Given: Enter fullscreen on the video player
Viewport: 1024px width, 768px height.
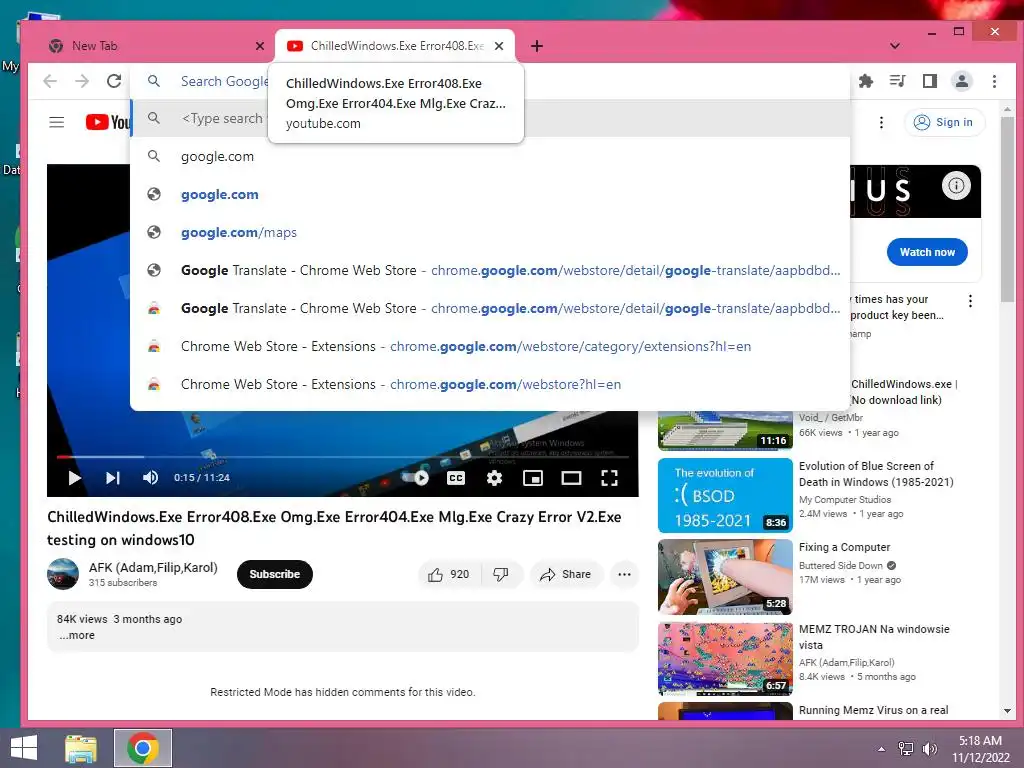Looking at the screenshot, I should (609, 478).
